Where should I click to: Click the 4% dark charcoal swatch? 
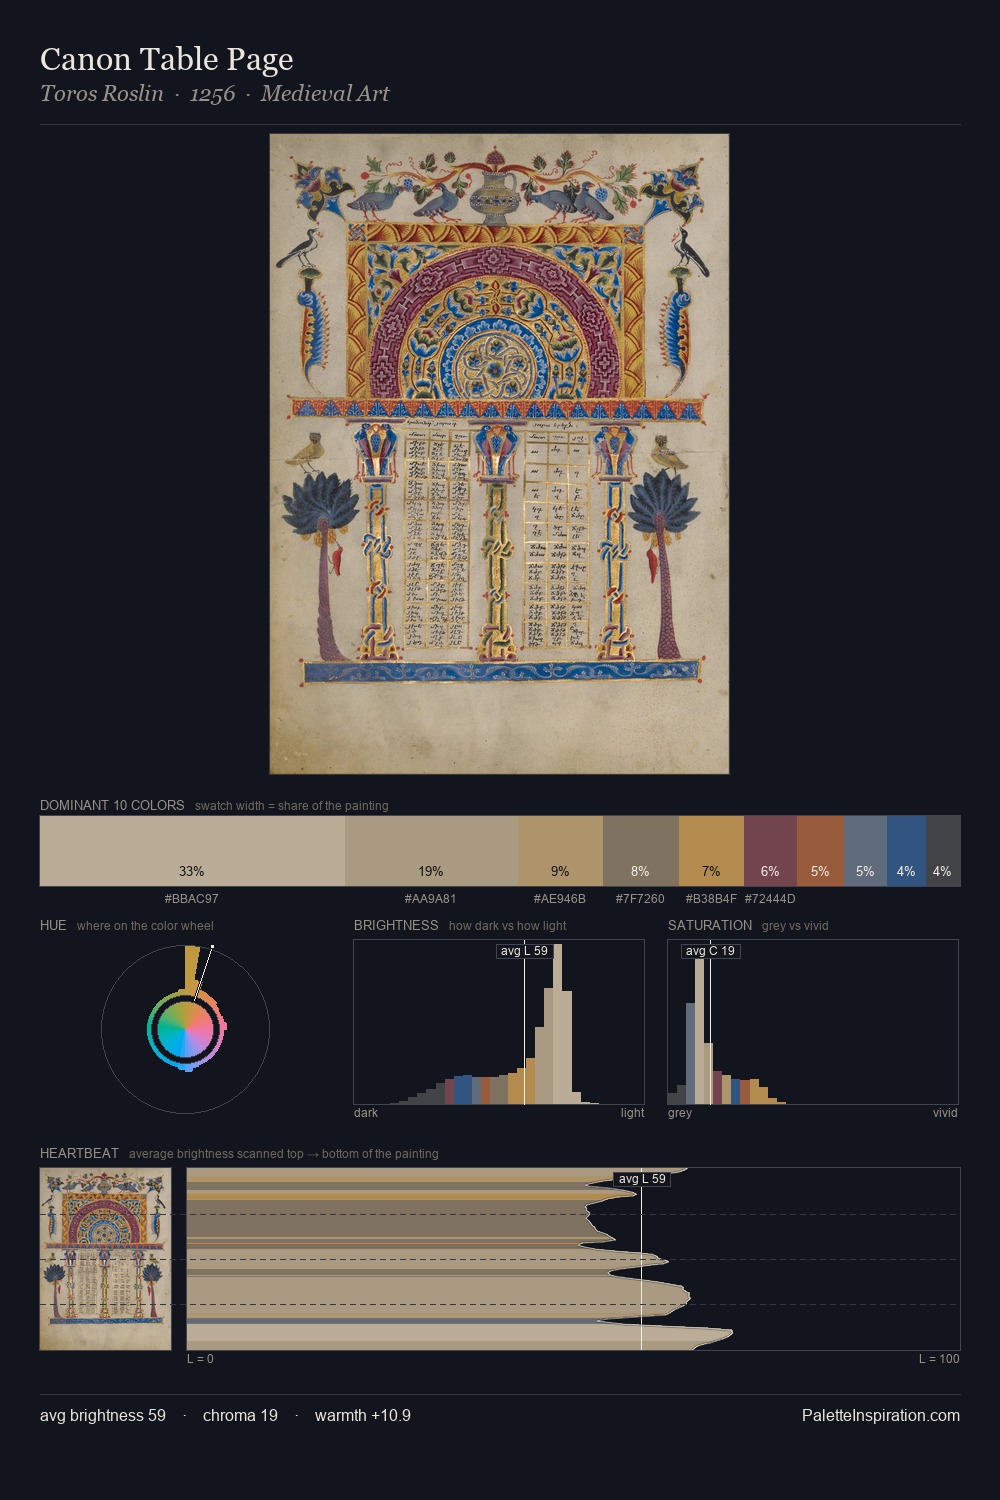pyautogui.click(x=943, y=851)
